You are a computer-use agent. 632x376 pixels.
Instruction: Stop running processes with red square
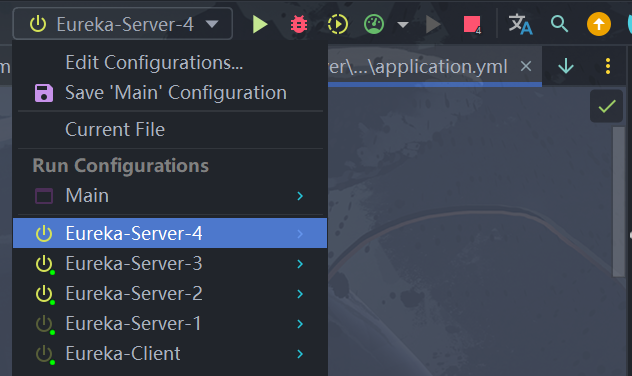click(x=472, y=25)
